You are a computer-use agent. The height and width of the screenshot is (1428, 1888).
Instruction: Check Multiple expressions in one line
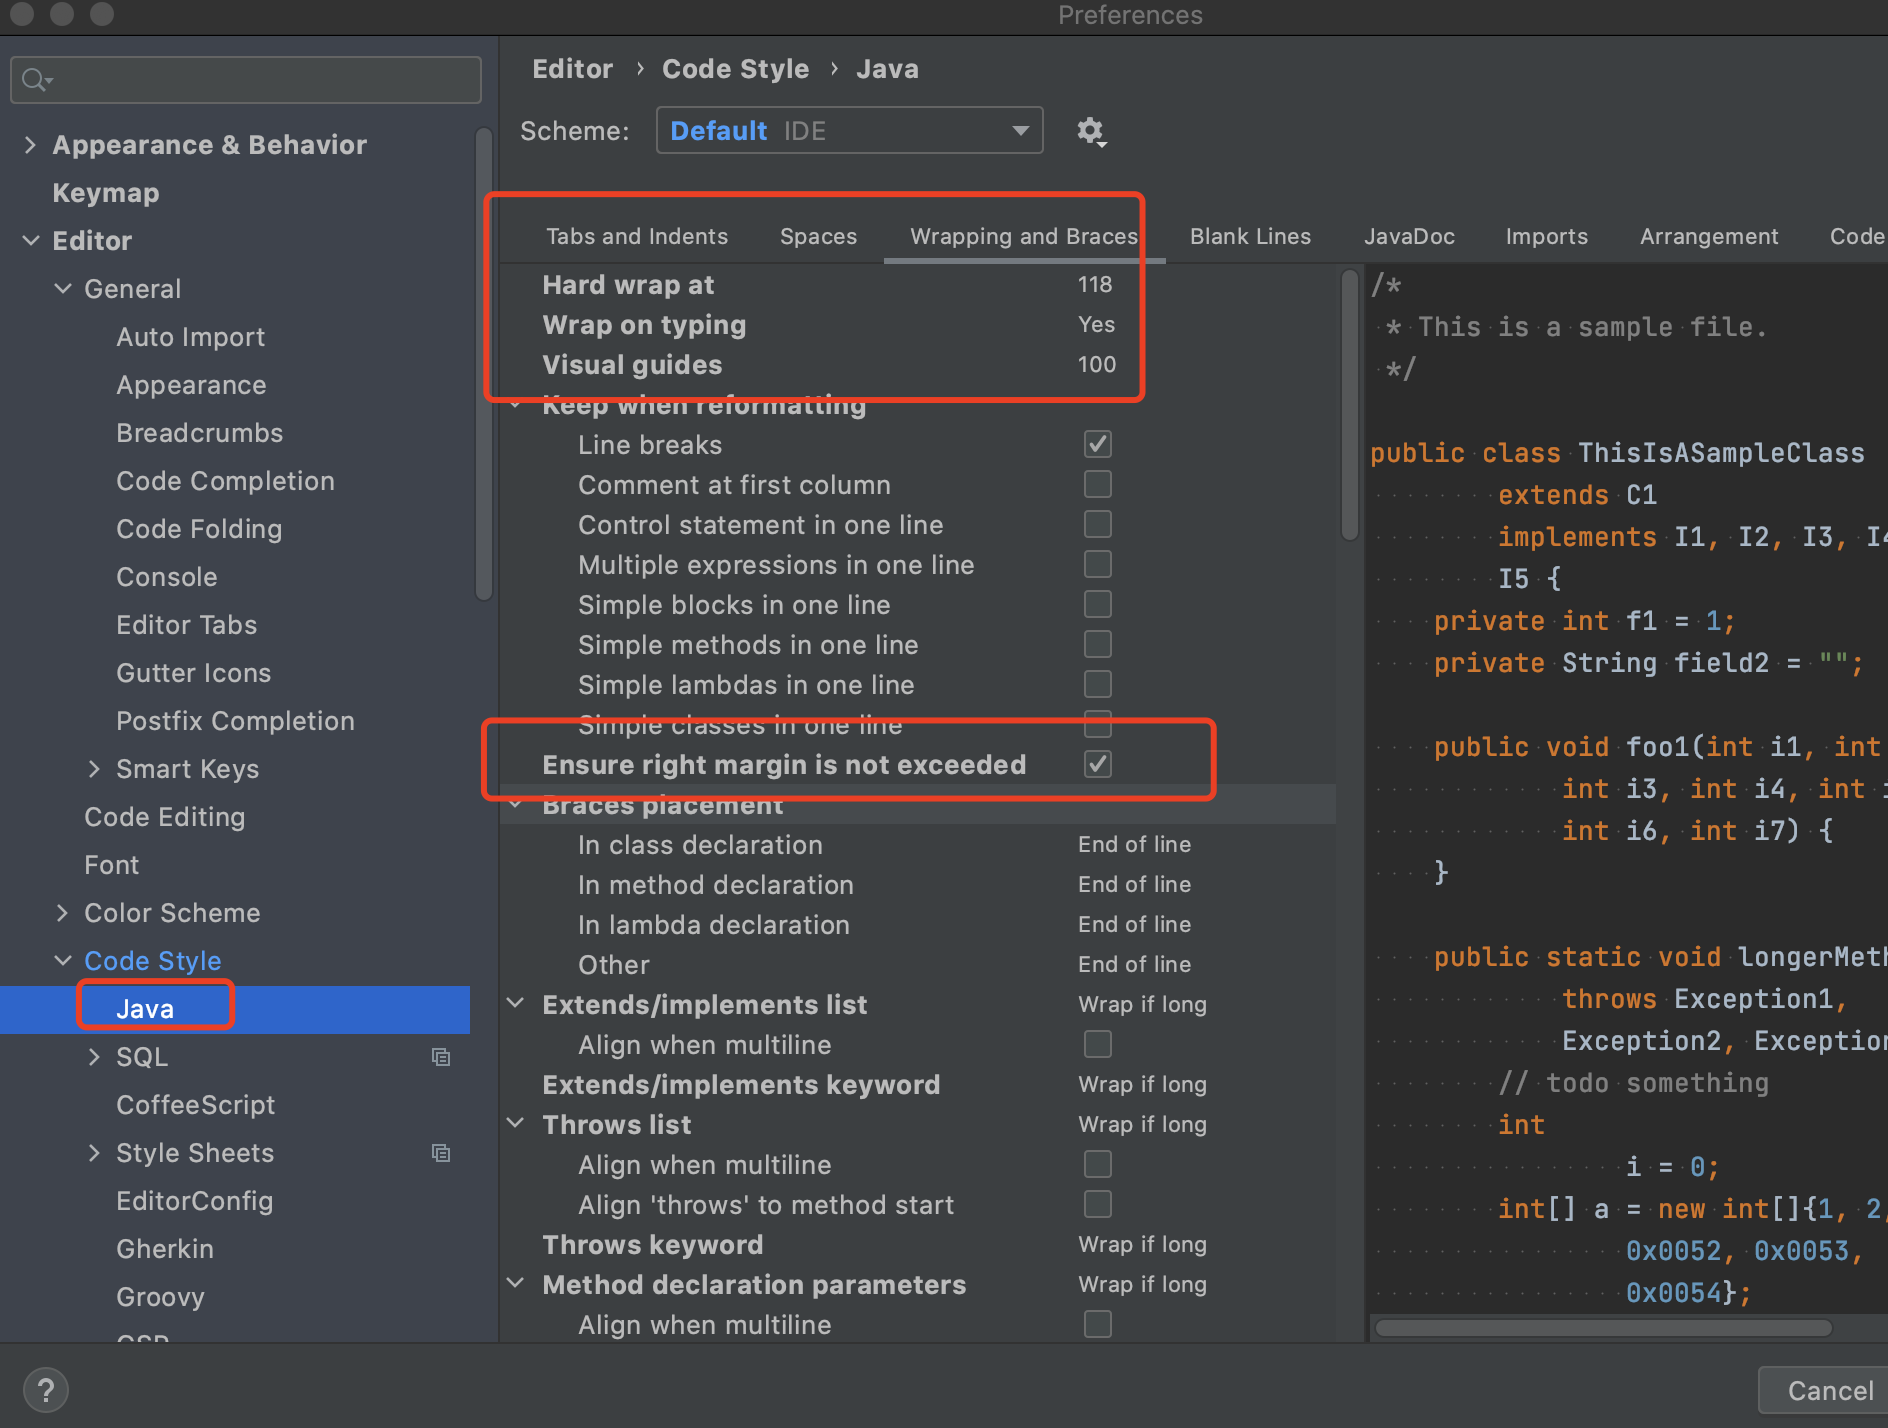[x=1098, y=564]
